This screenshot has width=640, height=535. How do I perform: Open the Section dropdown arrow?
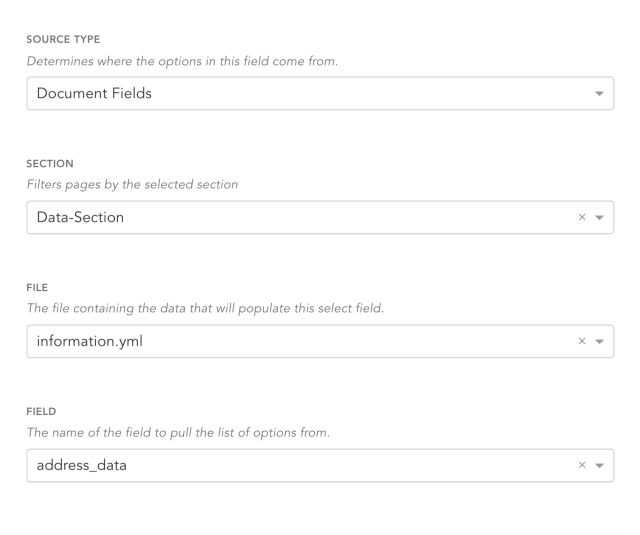[599, 218]
